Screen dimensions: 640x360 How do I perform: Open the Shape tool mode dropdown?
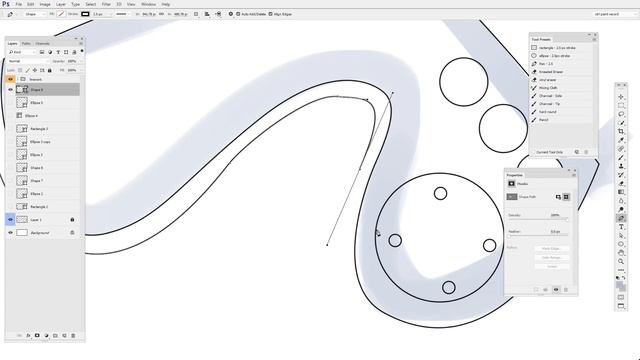pos(35,14)
